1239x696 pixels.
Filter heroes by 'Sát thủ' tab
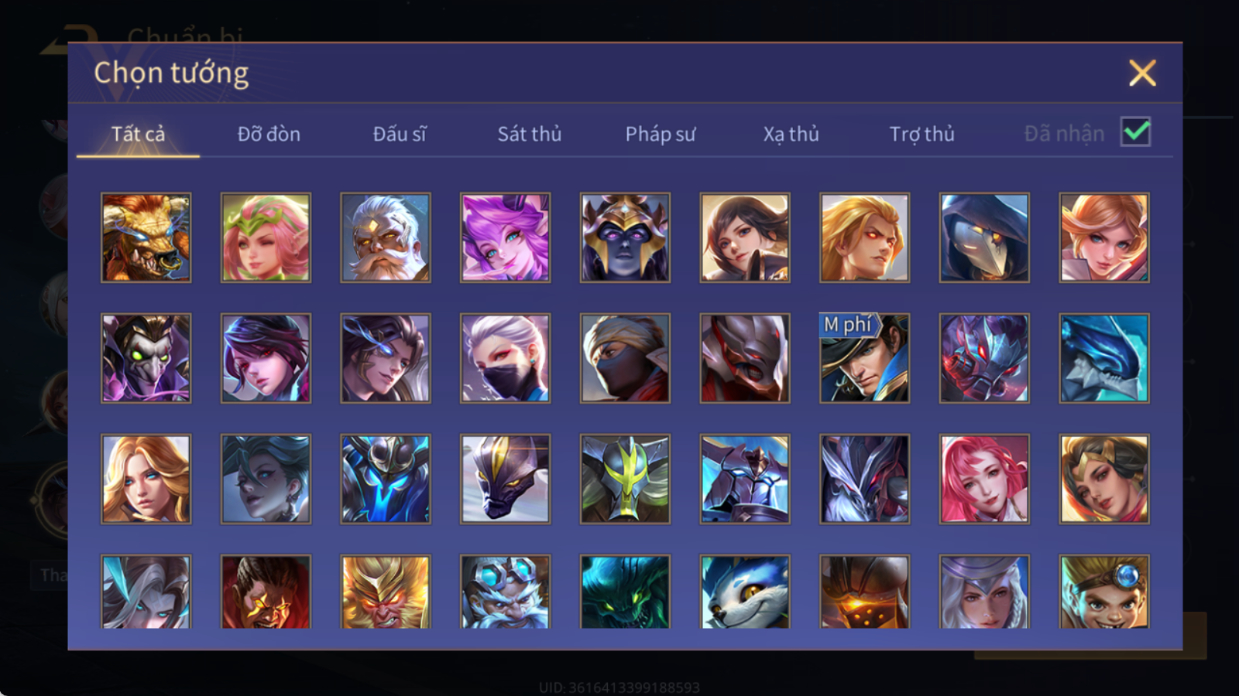point(529,134)
